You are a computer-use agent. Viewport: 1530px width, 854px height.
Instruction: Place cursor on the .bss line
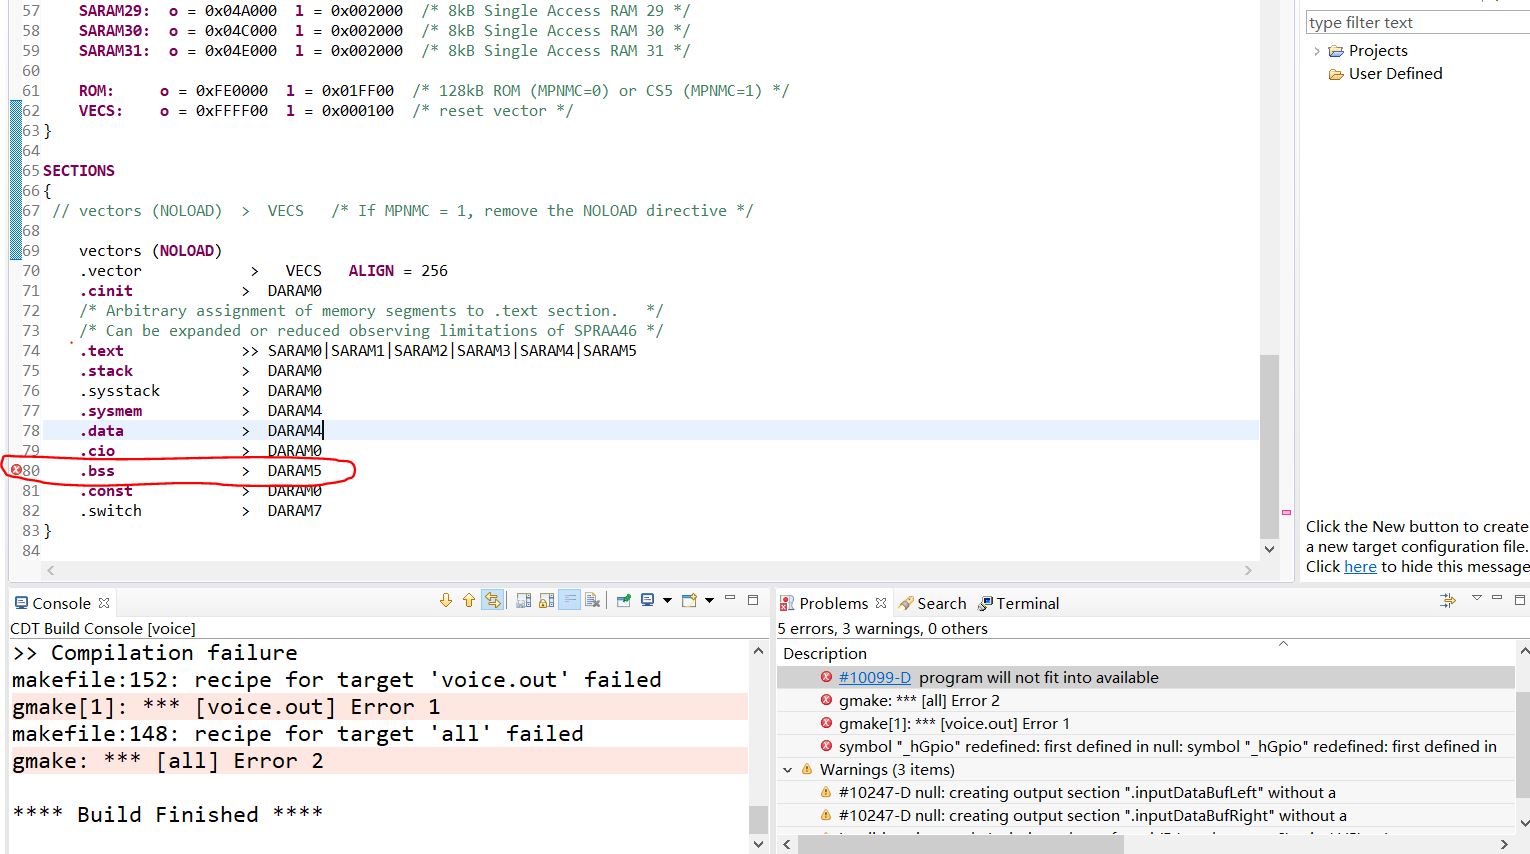point(200,471)
